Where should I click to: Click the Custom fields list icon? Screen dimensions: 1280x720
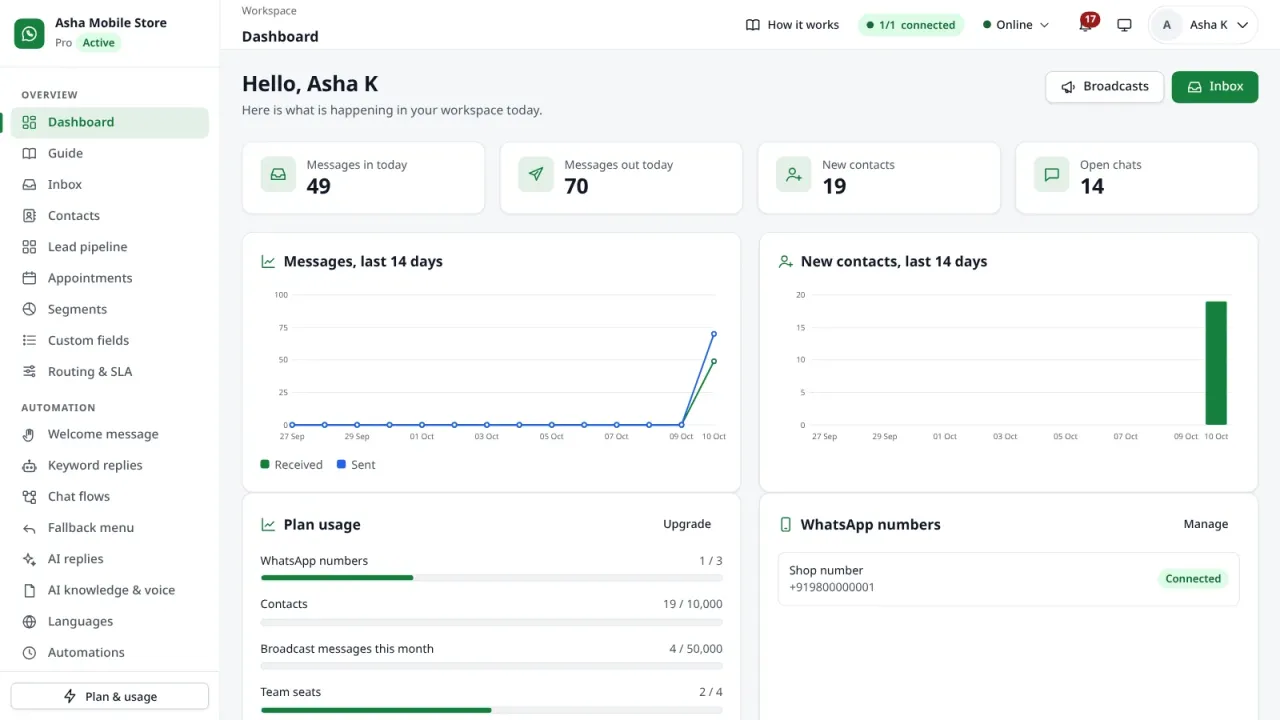pyautogui.click(x=29, y=340)
